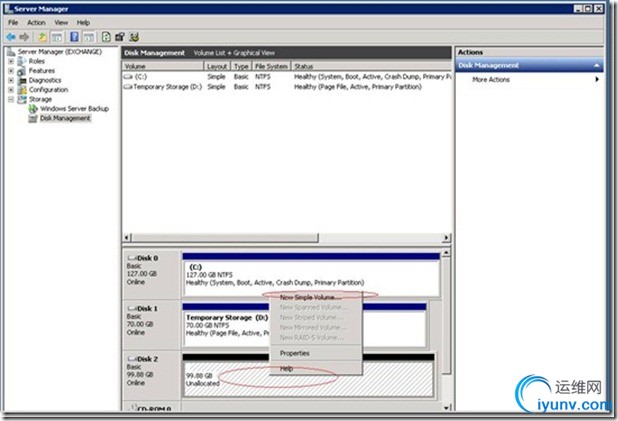This screenshot has height=421, width=618.
Task: Click the black Settings toolbar icon
Action: tap(120, 37)
